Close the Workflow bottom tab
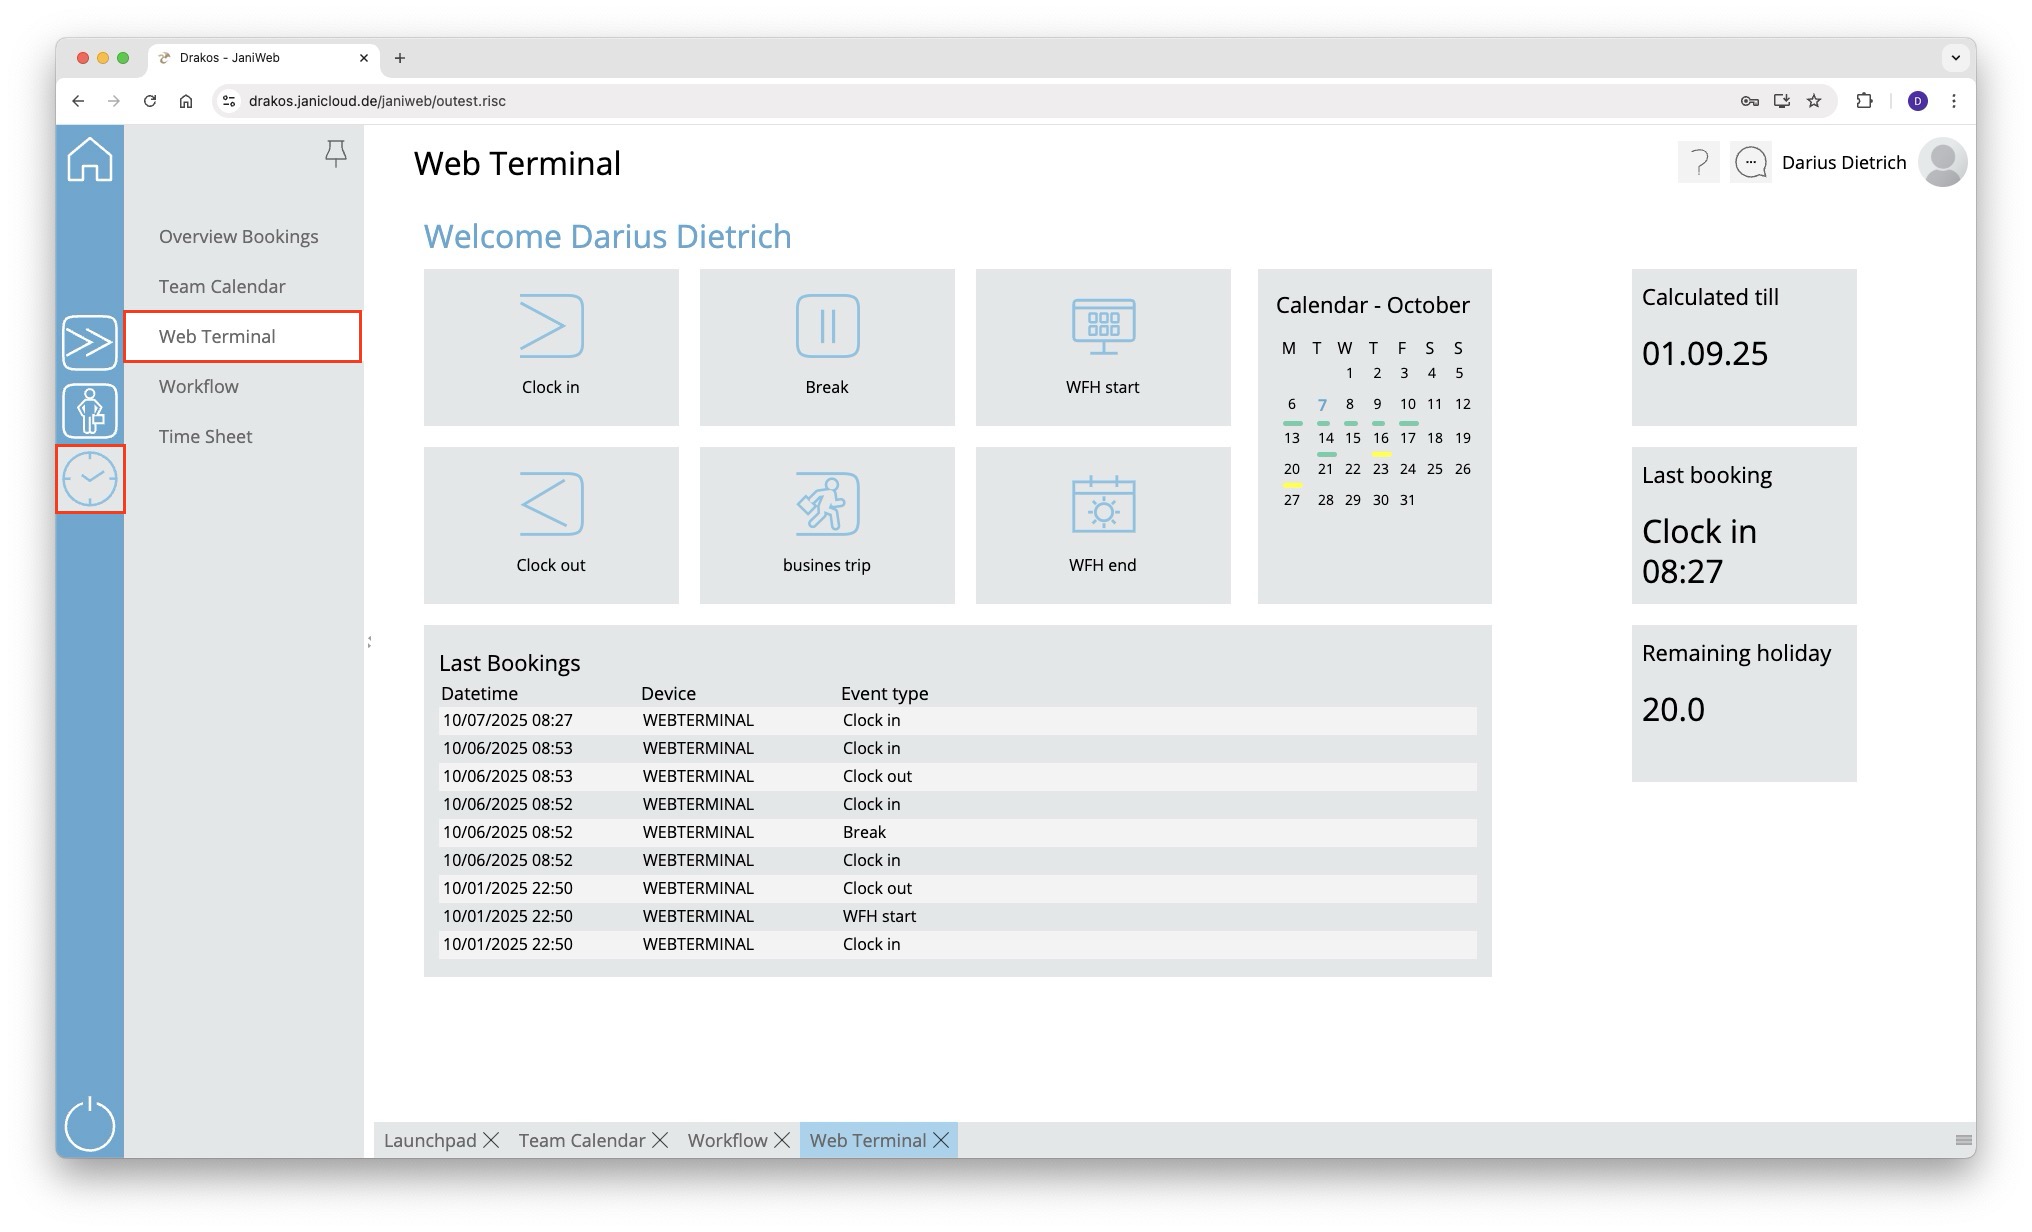The height and width of the screenshot is (1232, 2032). (x=782, y=1140)
